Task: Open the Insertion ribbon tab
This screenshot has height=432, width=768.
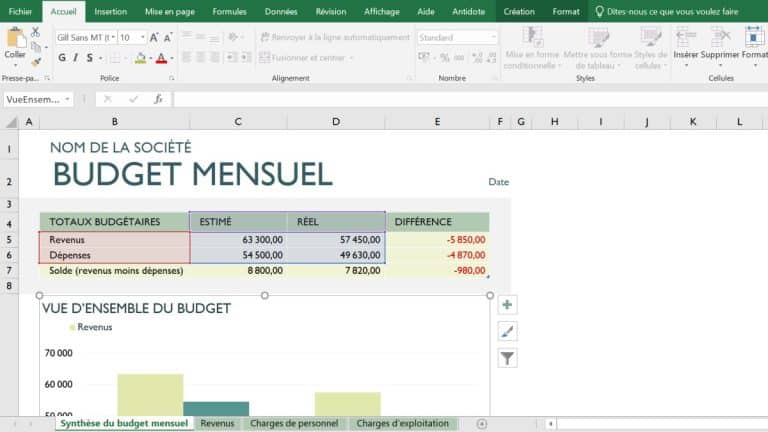Action: [110, 11]
